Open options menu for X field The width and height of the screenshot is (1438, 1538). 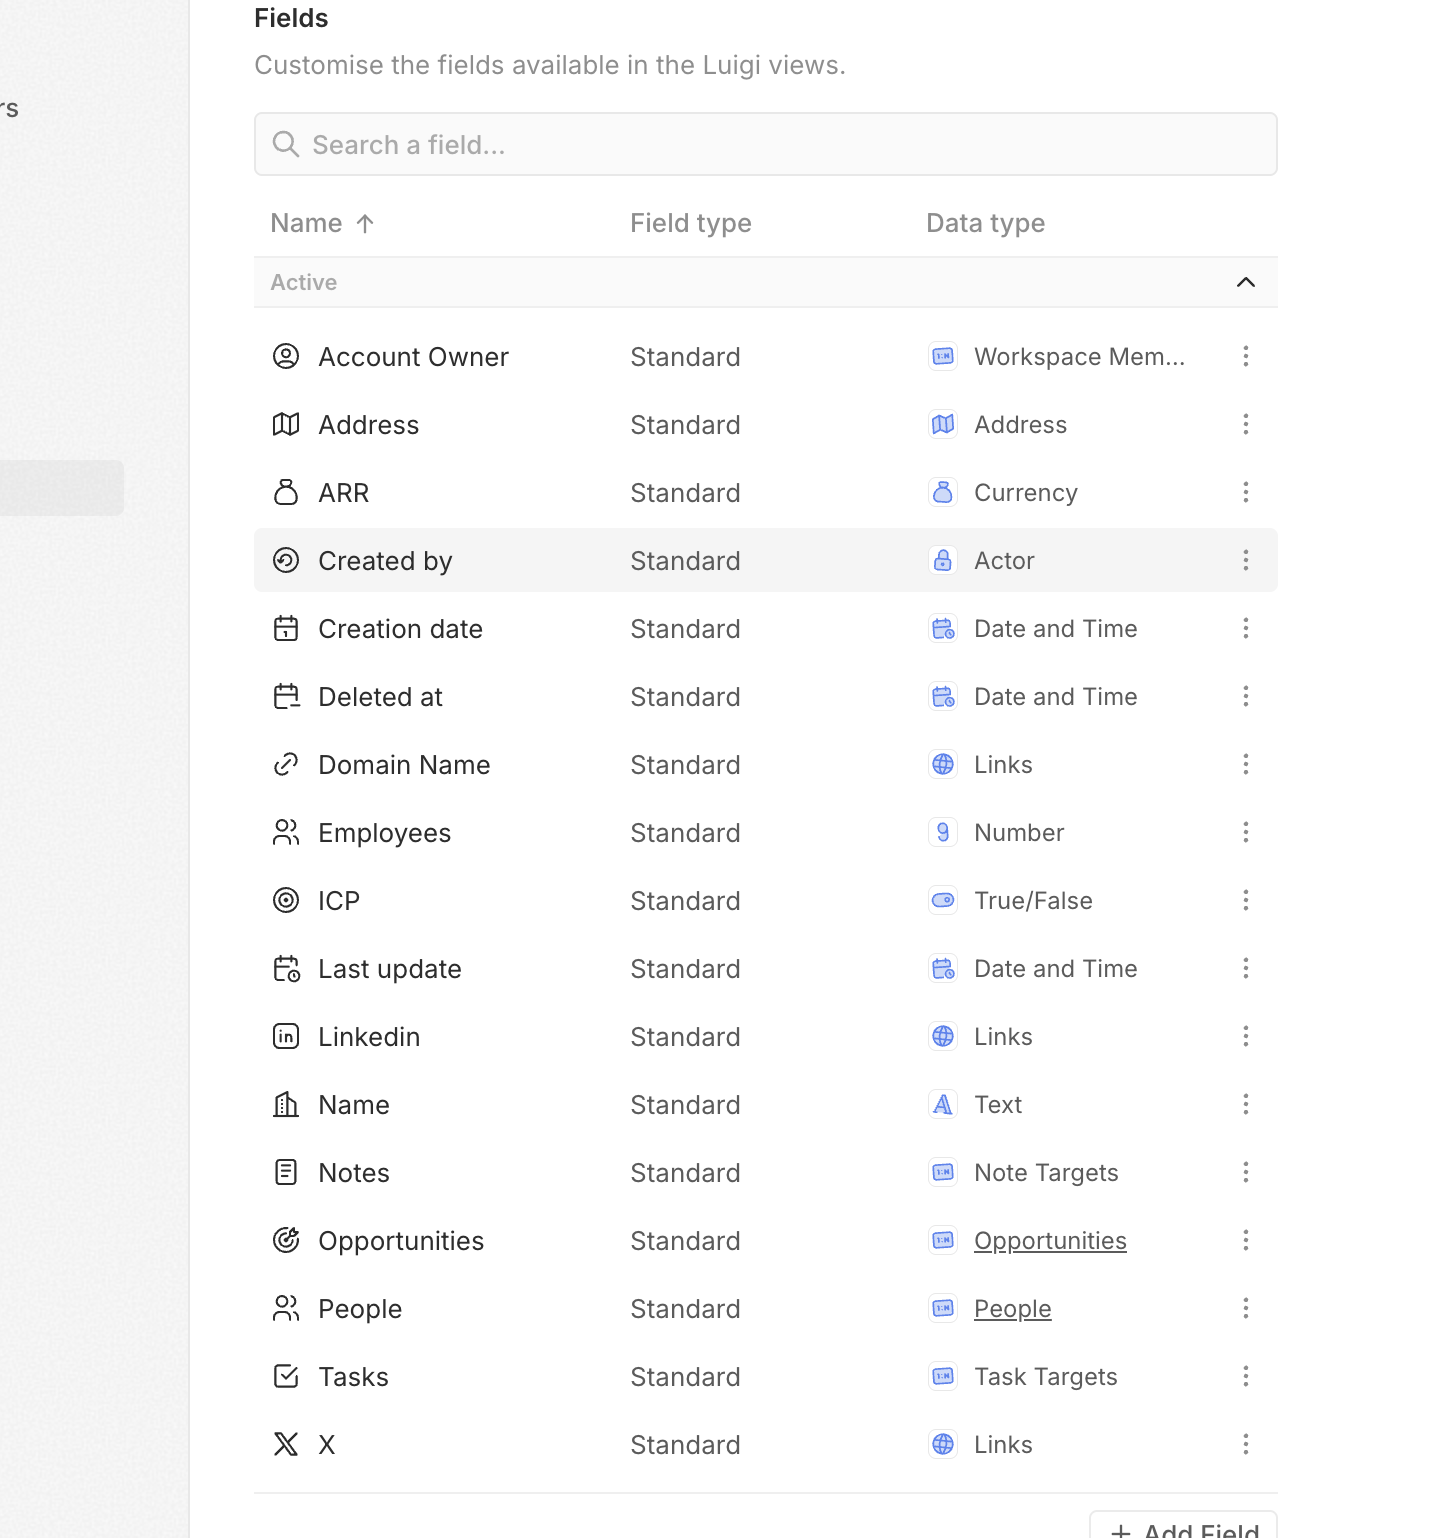(1246, 1444)
